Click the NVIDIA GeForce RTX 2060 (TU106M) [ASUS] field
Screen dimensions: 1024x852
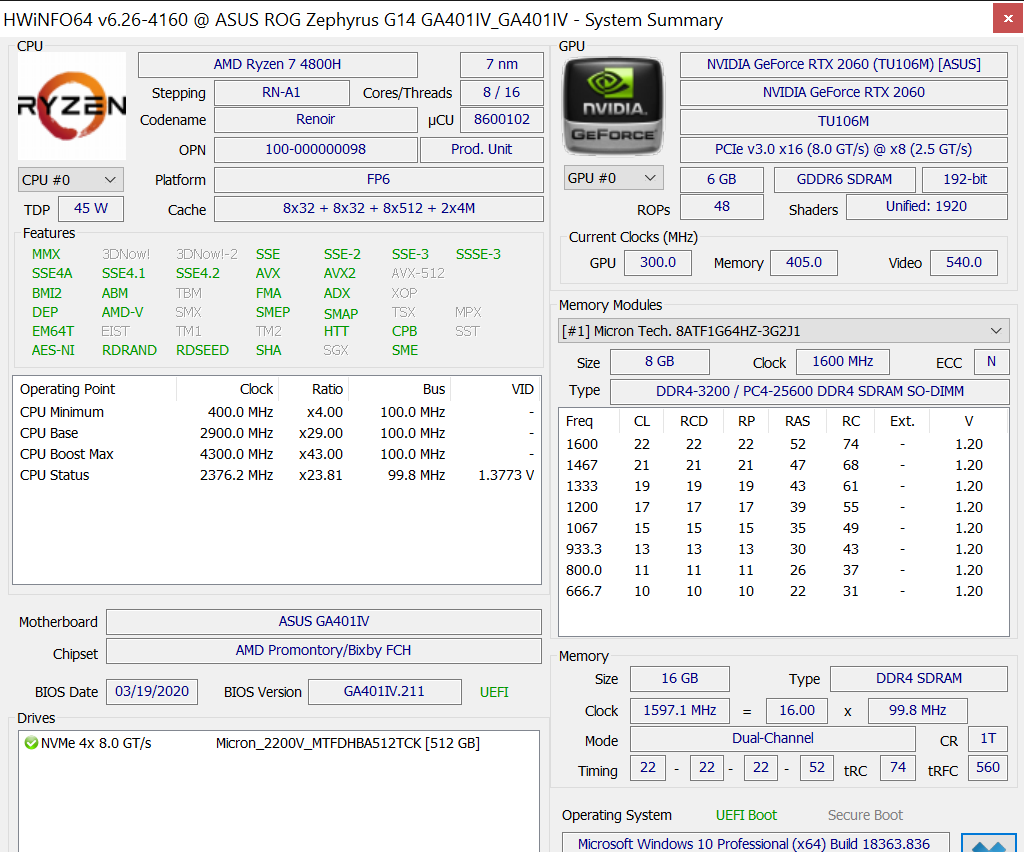tap(843, 64)
